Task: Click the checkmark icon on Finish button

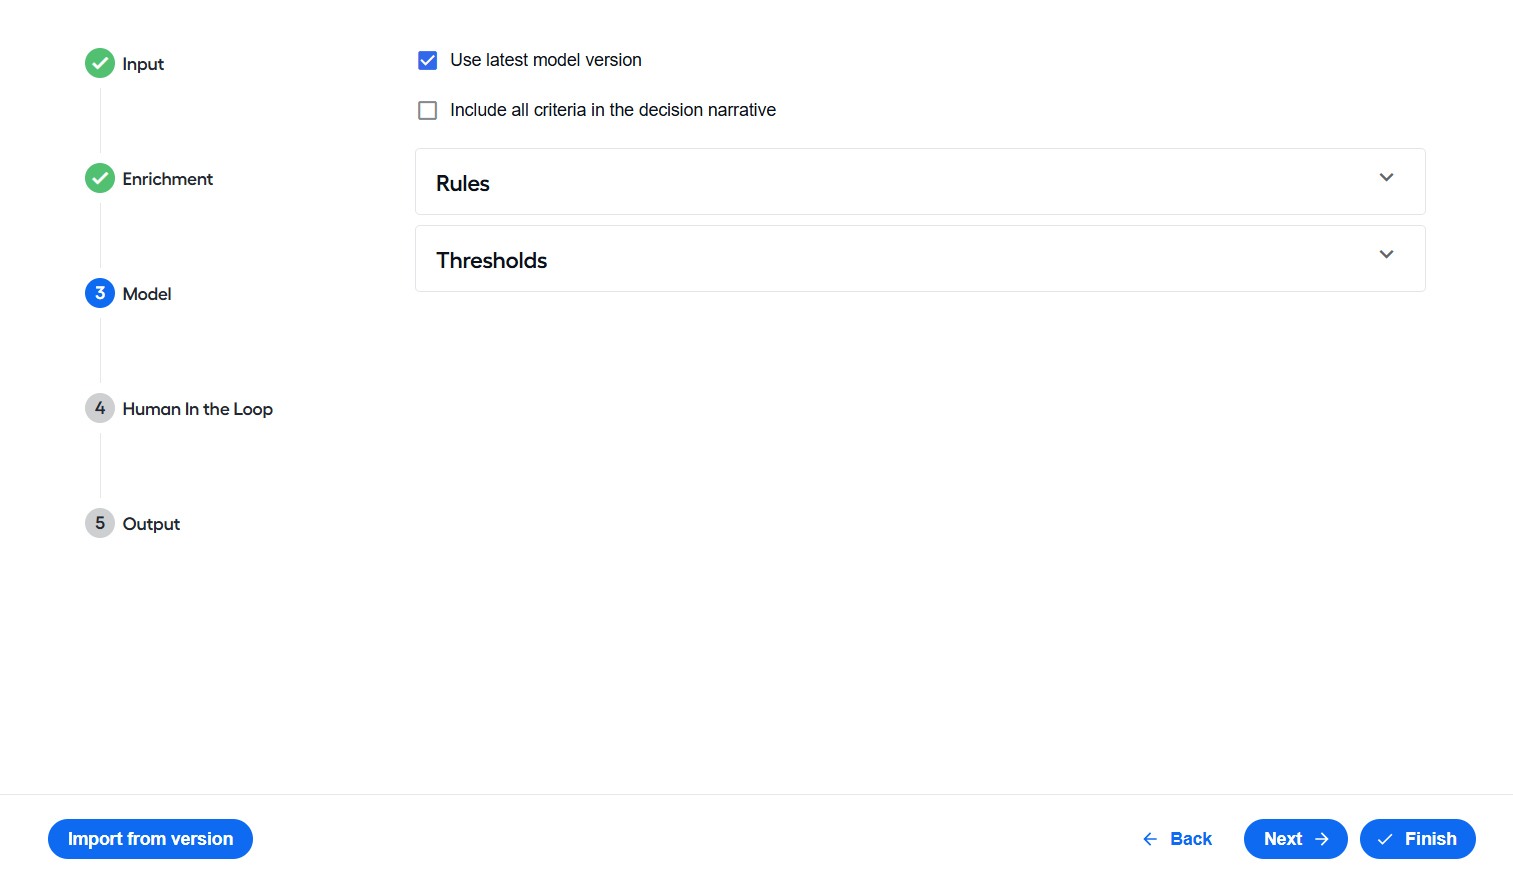Action: coord(1385,839)
